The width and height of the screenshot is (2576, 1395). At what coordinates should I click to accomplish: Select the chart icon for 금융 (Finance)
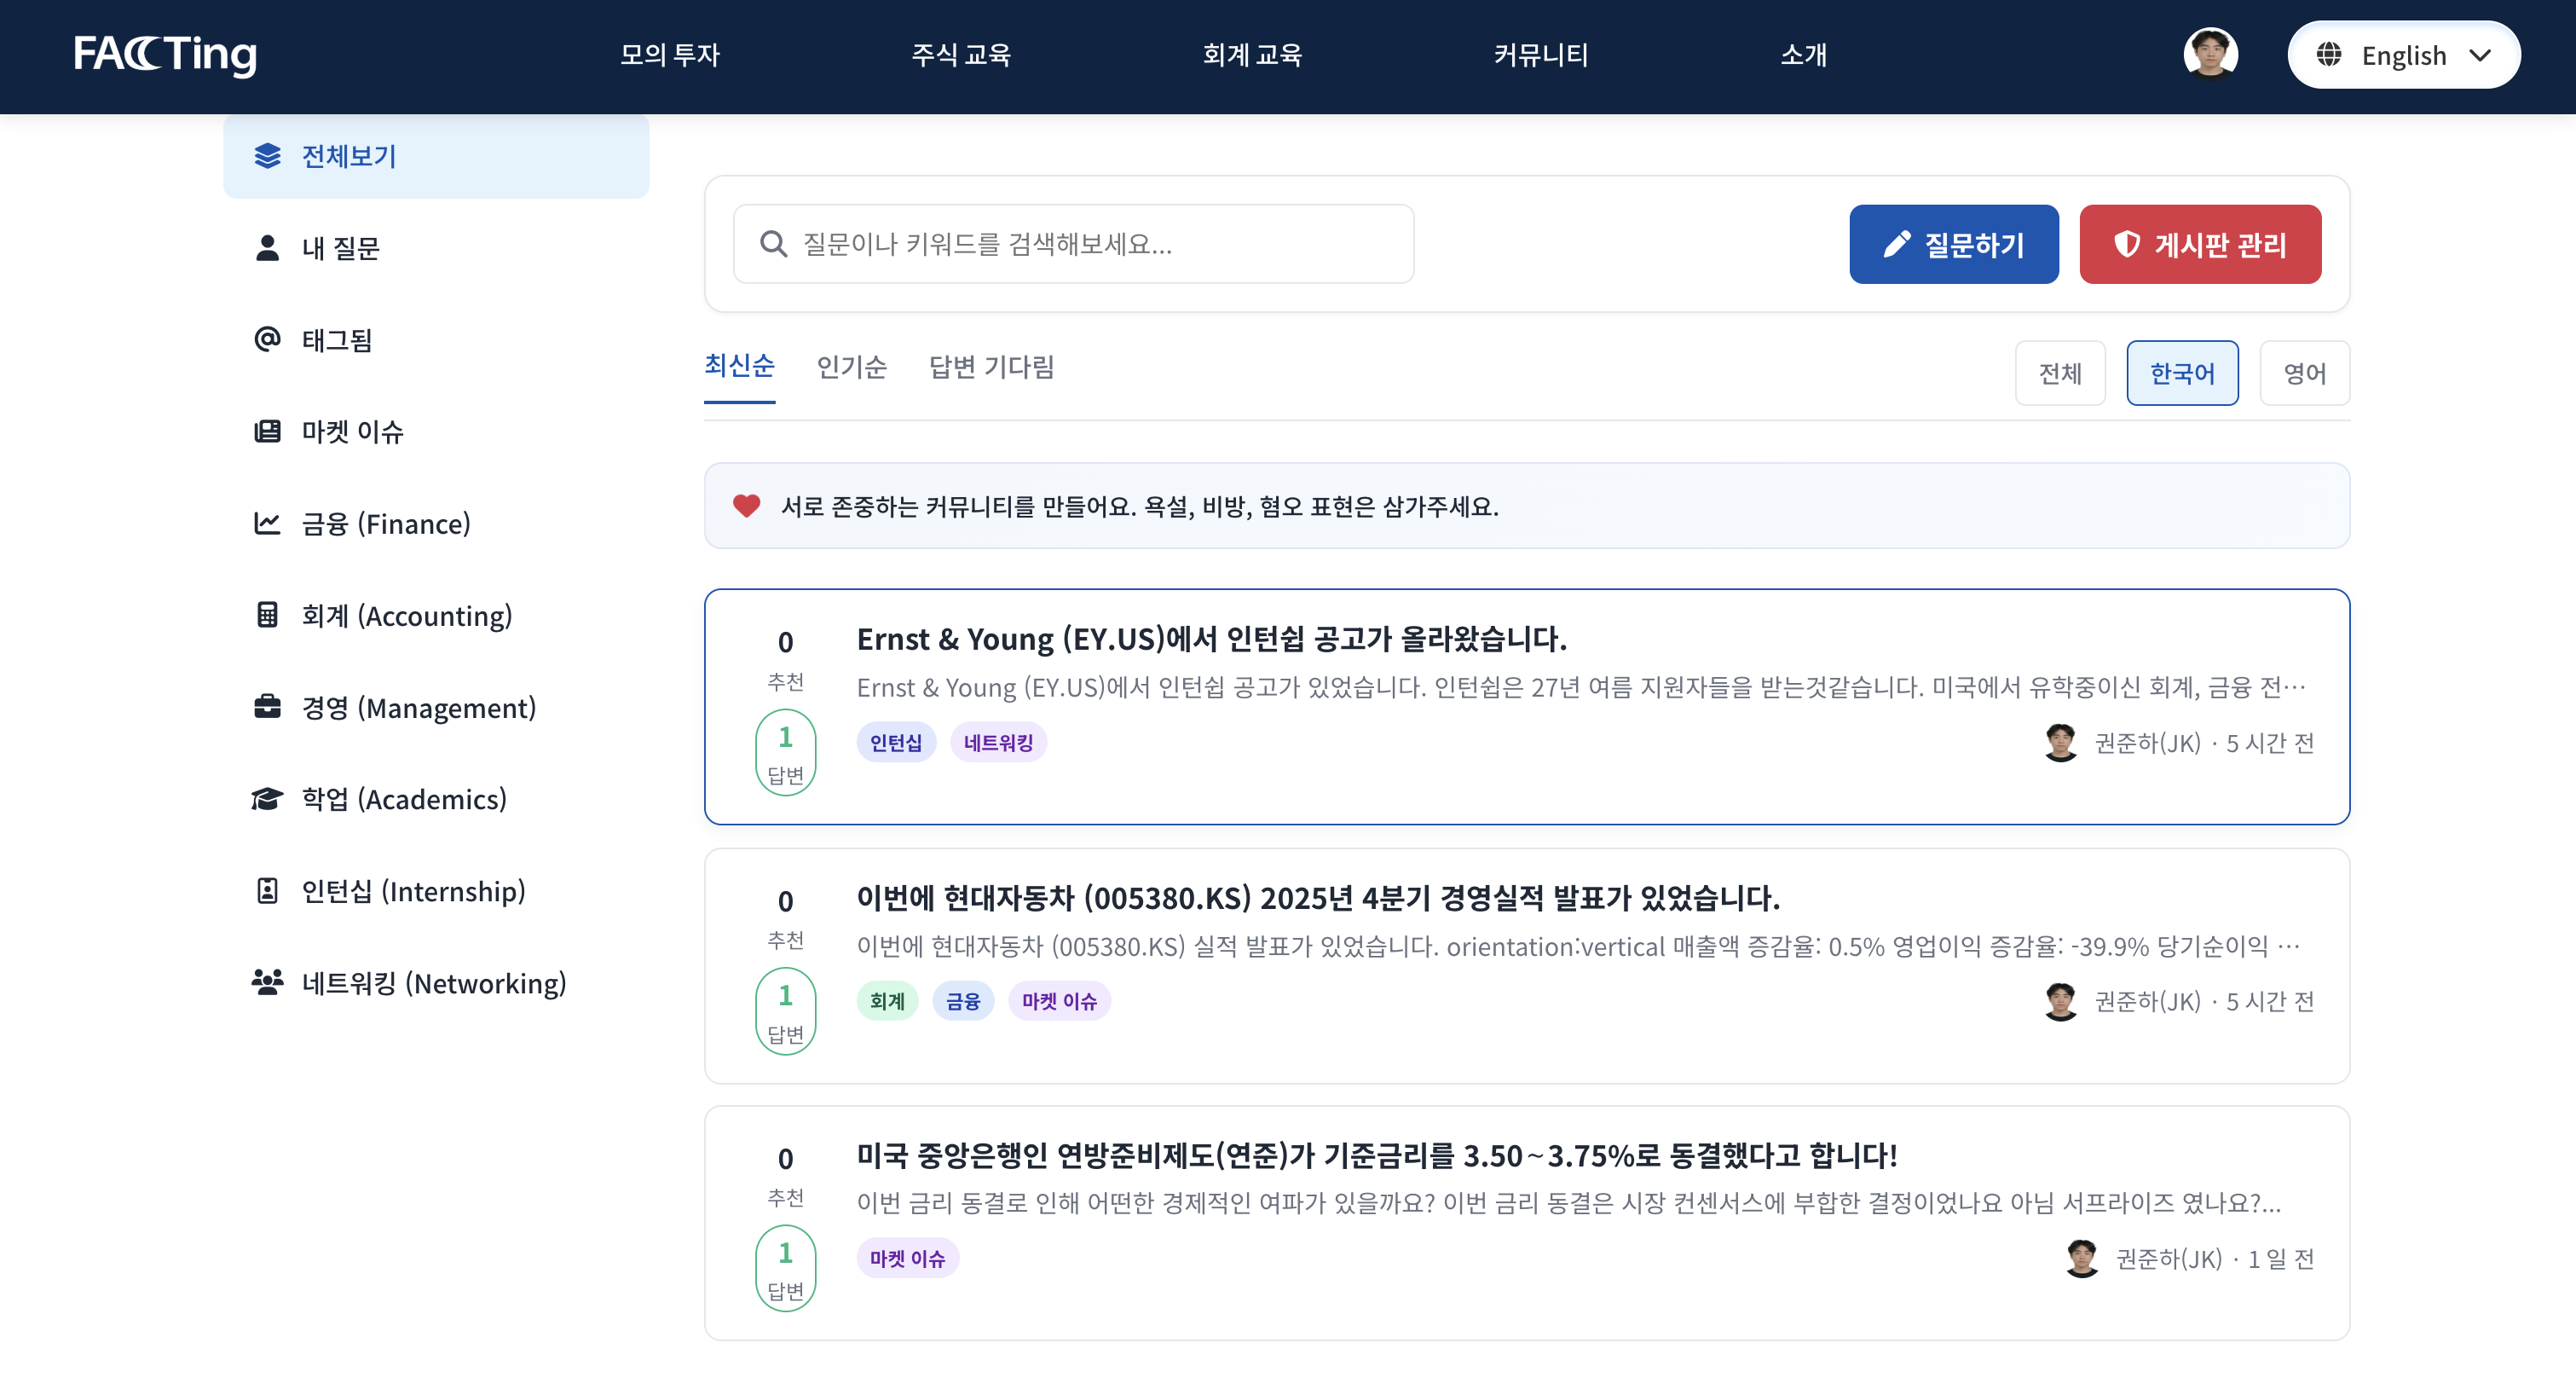click(267, 523)
